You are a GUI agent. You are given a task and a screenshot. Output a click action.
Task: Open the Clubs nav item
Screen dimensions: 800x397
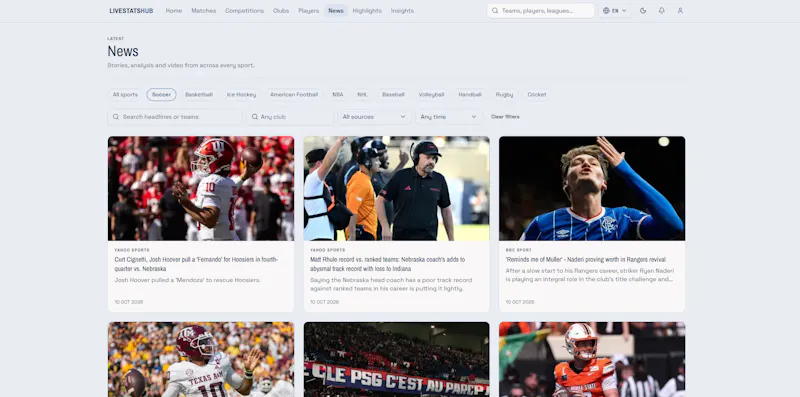click(281, 11)
